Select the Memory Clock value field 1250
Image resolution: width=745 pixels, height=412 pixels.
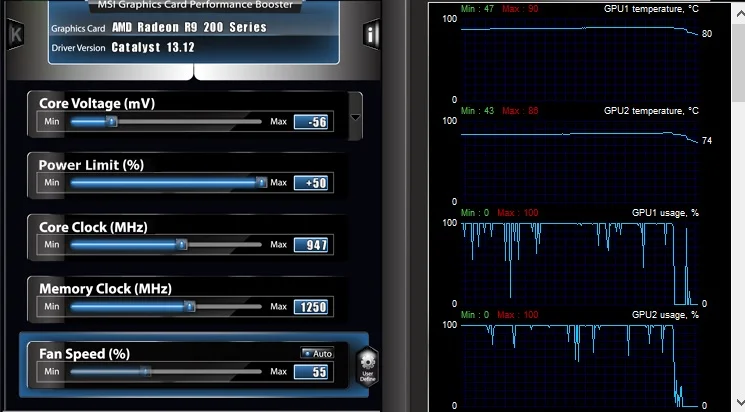click(311, 307)
